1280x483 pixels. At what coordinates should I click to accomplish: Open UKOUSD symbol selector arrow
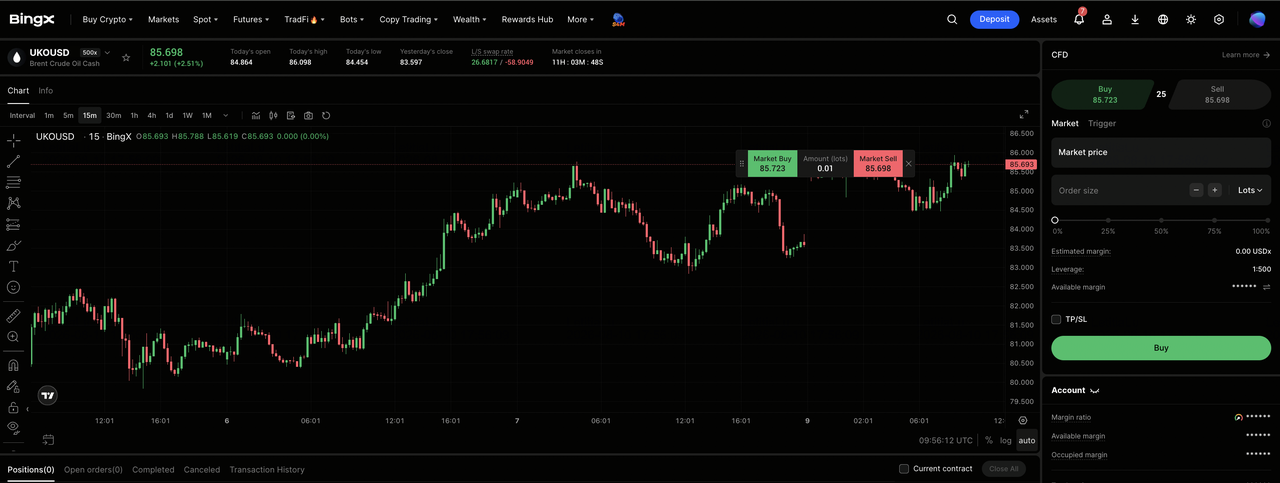[107, 52]
